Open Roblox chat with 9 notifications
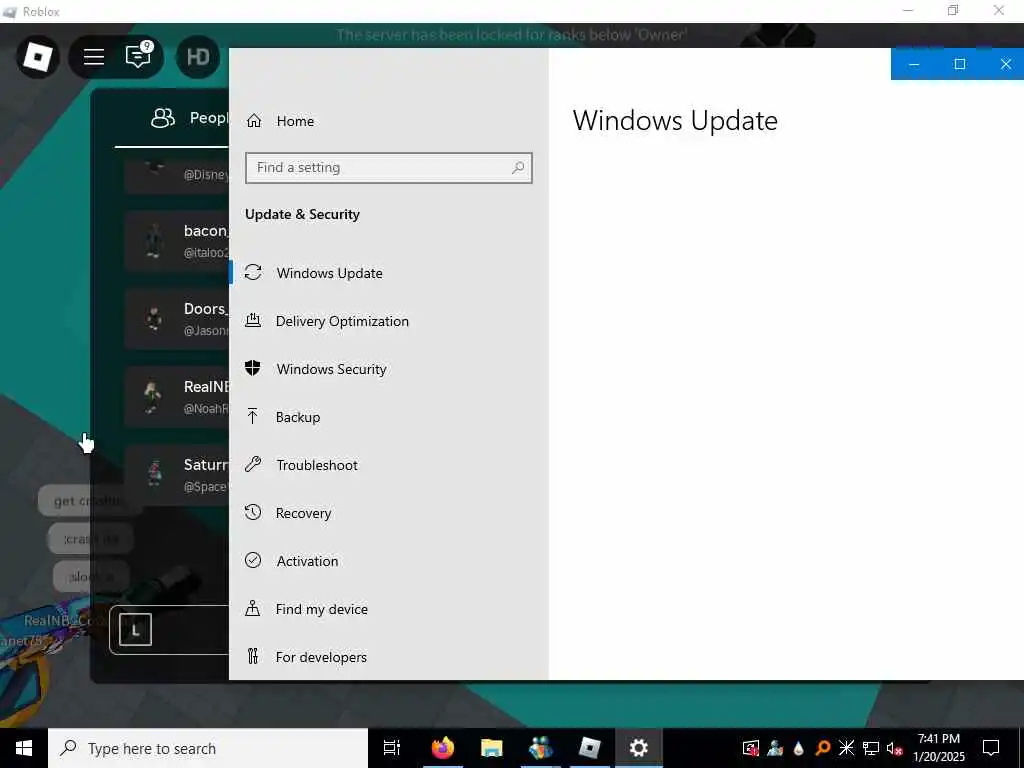Viewport: 1024px width, 768px height. 138,56
